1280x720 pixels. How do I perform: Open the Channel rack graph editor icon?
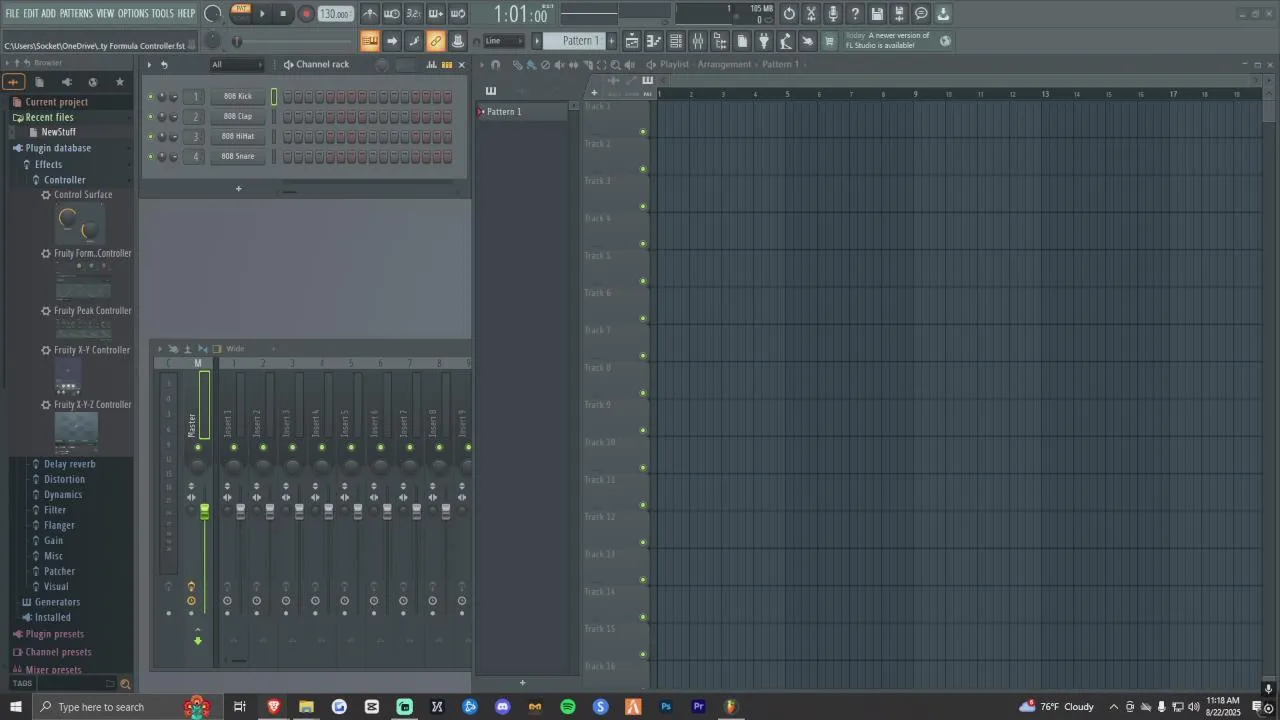tap(431, 65)
